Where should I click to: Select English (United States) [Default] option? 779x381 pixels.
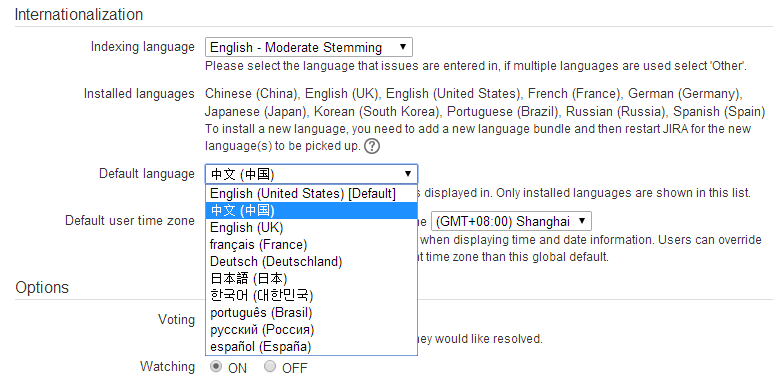click(x=312, y=193)
